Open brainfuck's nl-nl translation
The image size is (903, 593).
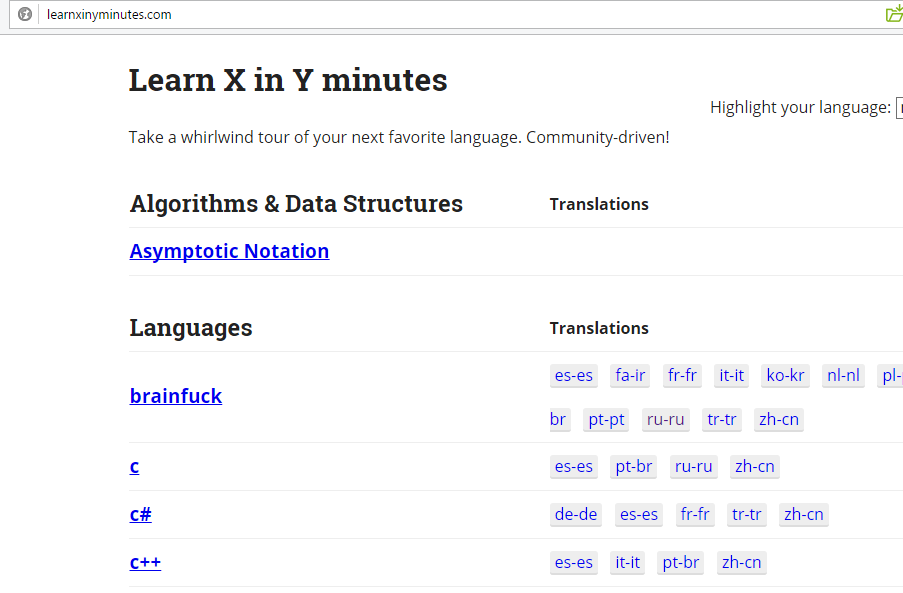pyautogui.click(x=843, y=375)
